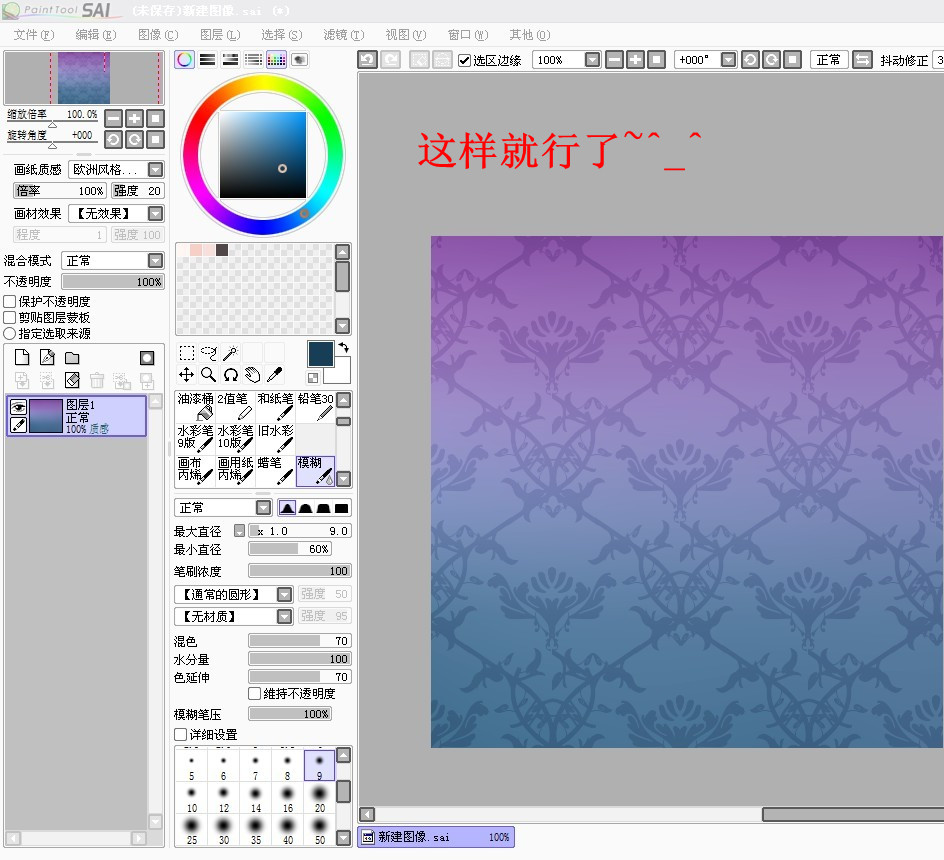Flip the canvas view horizontally

click(862, 60)
